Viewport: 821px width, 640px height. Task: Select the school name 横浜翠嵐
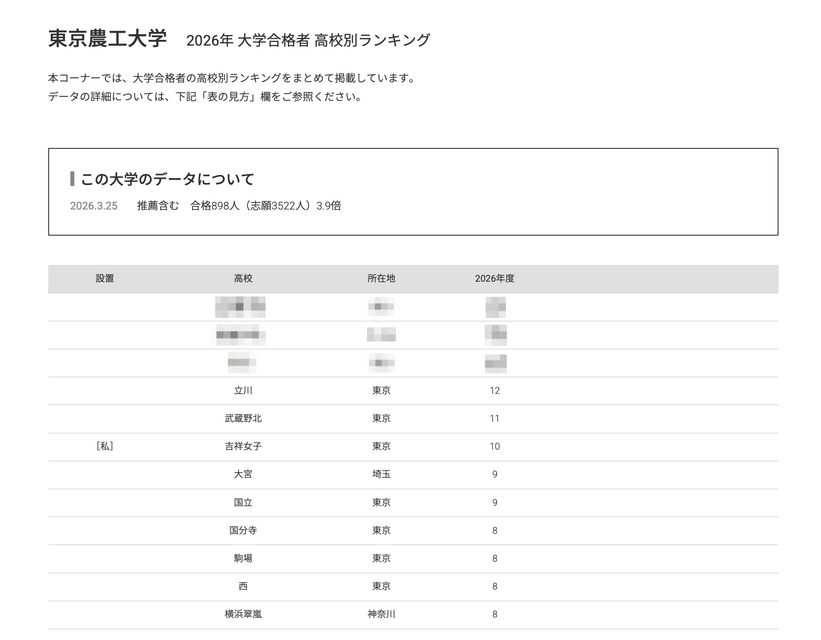pos(243,614)
